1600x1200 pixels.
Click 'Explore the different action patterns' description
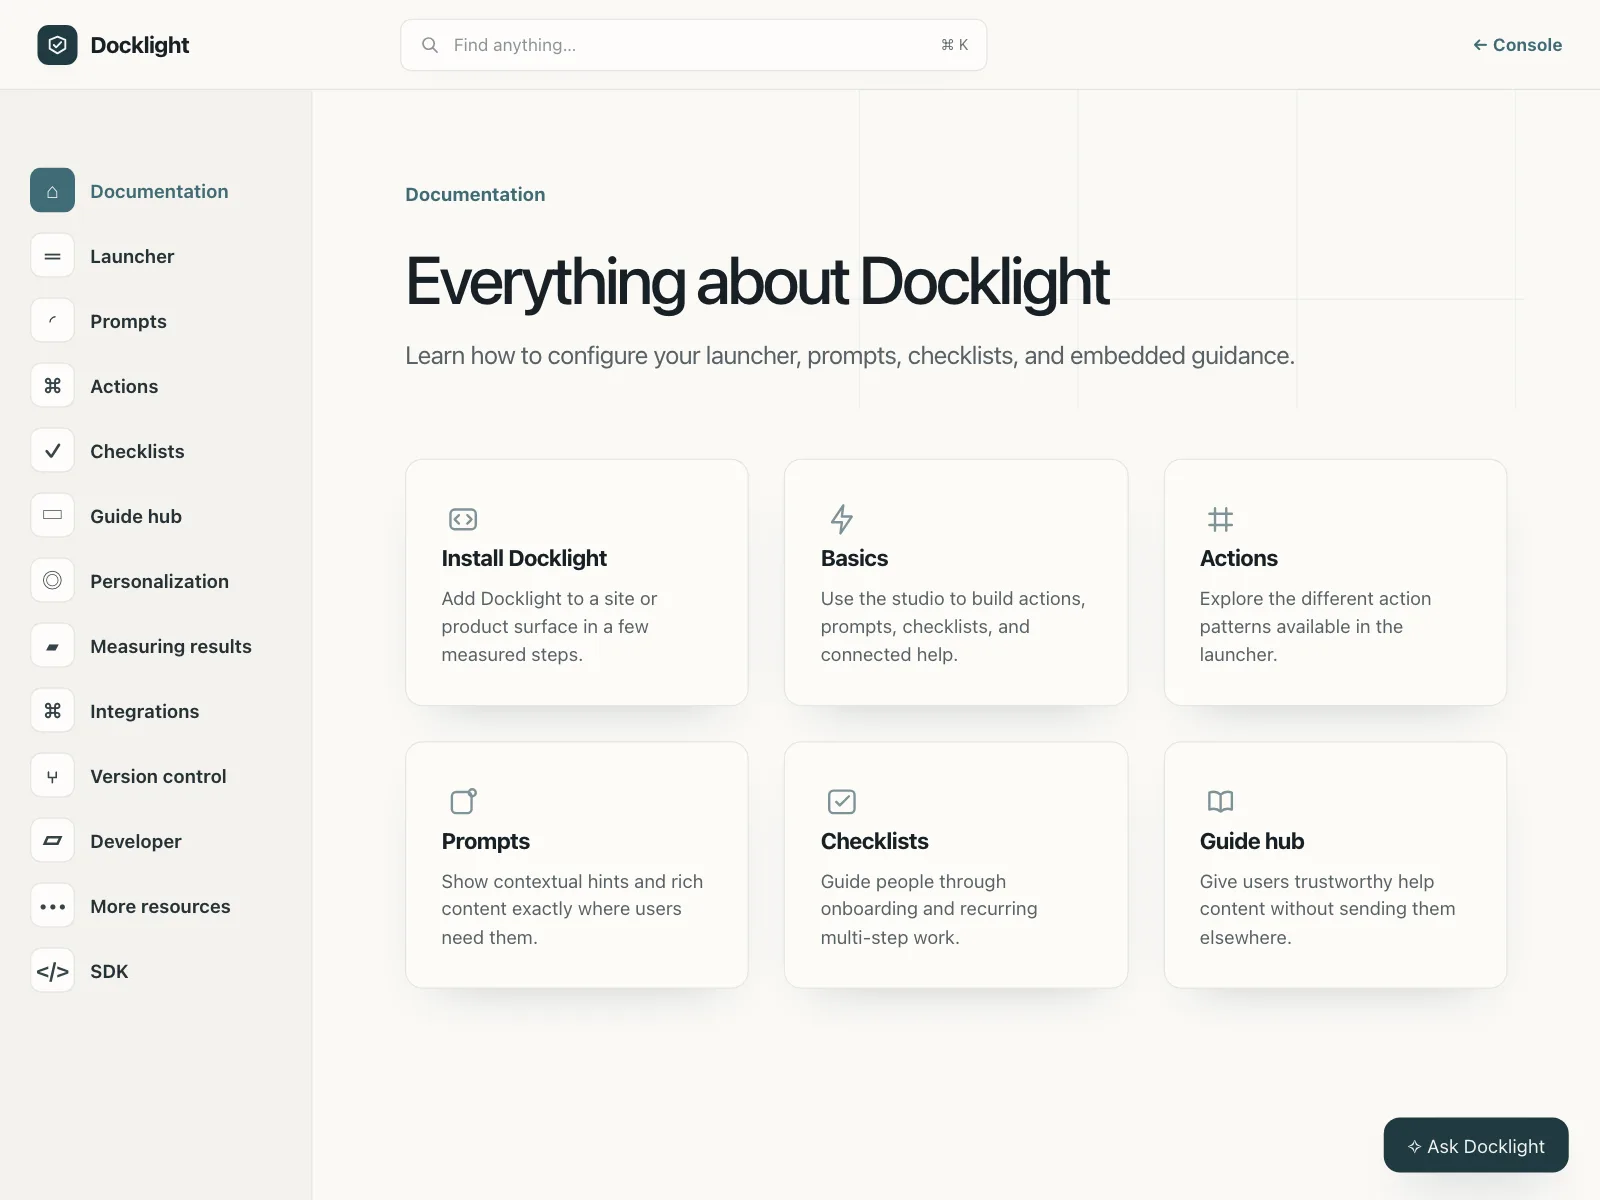point(1315,626)
